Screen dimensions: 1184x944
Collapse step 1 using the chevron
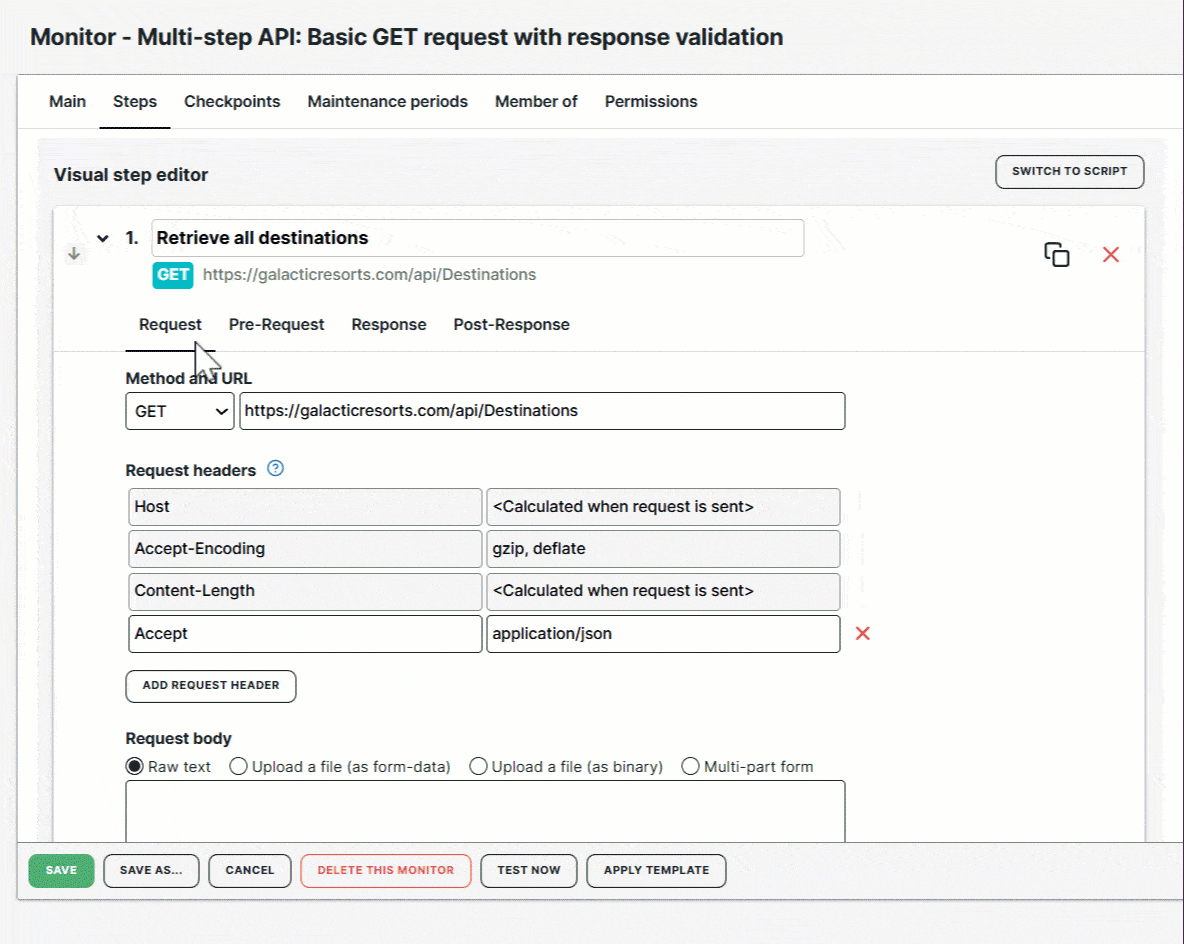102,239
